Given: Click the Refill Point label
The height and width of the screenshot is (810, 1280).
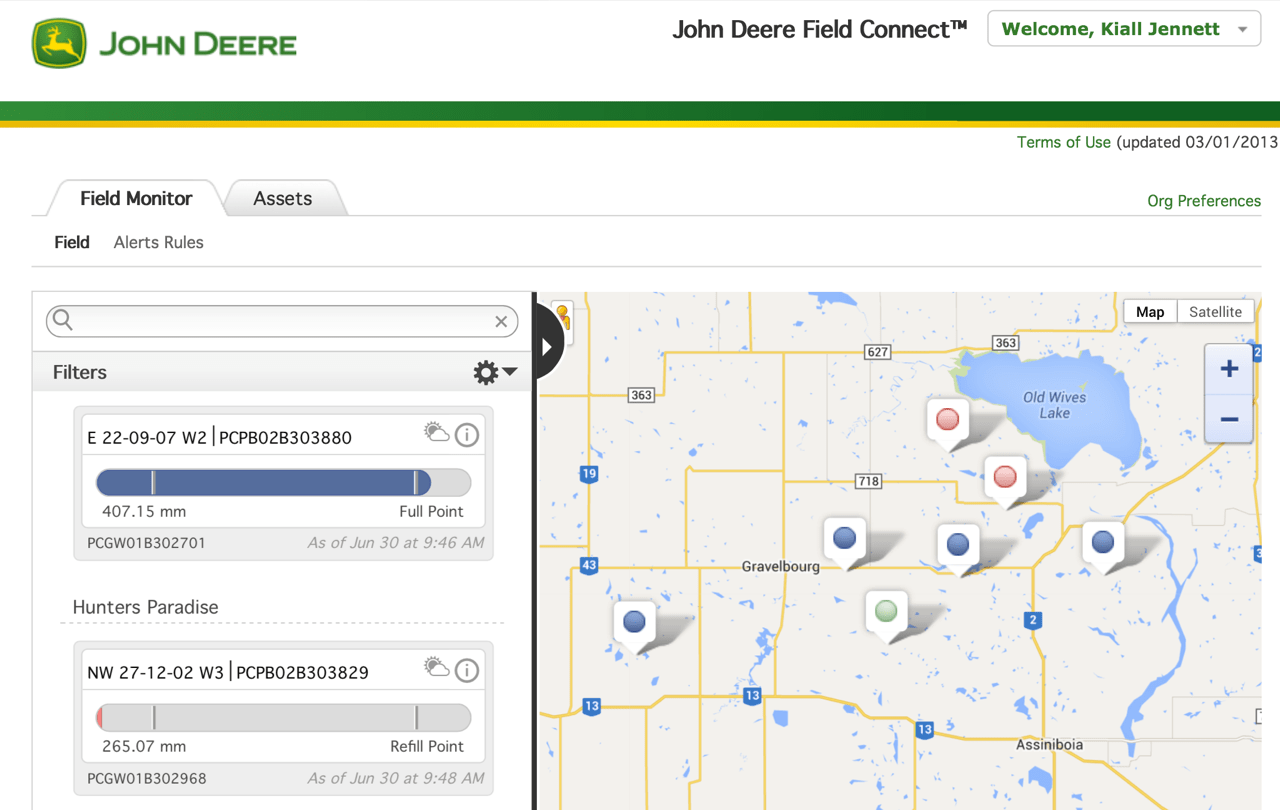Looking at the screenshot, I should 427,746.
